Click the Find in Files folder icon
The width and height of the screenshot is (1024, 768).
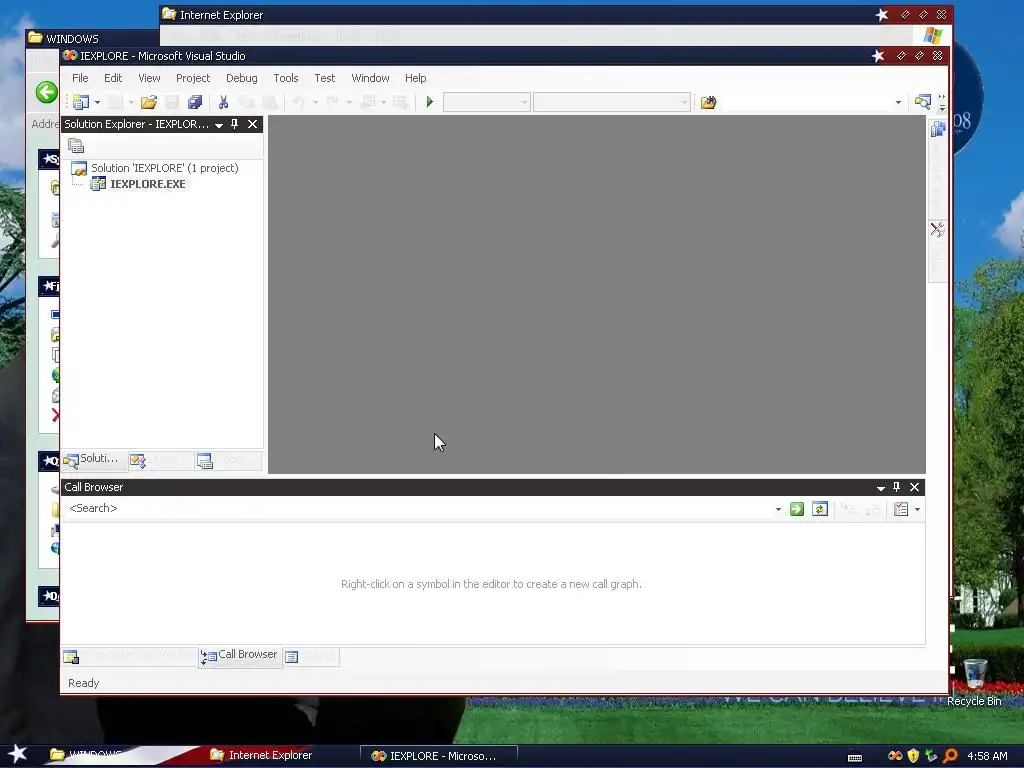[709, 102]
